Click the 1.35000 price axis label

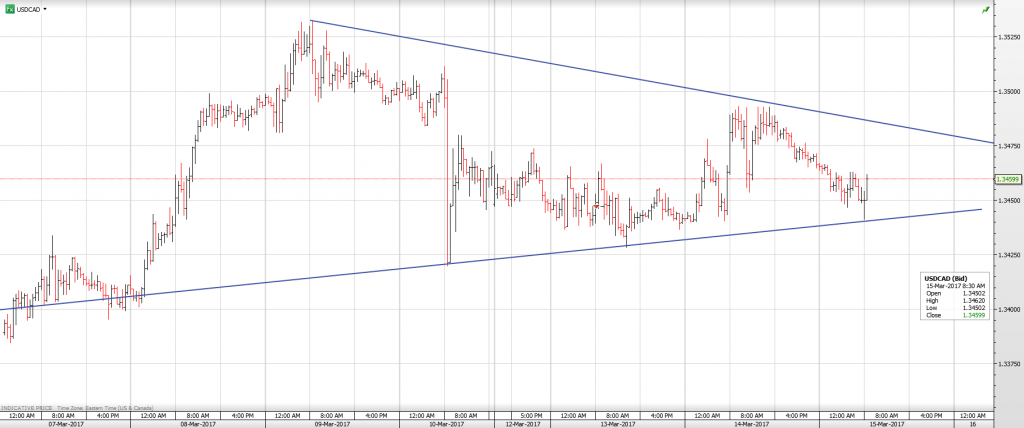[x=1007, y=92]
